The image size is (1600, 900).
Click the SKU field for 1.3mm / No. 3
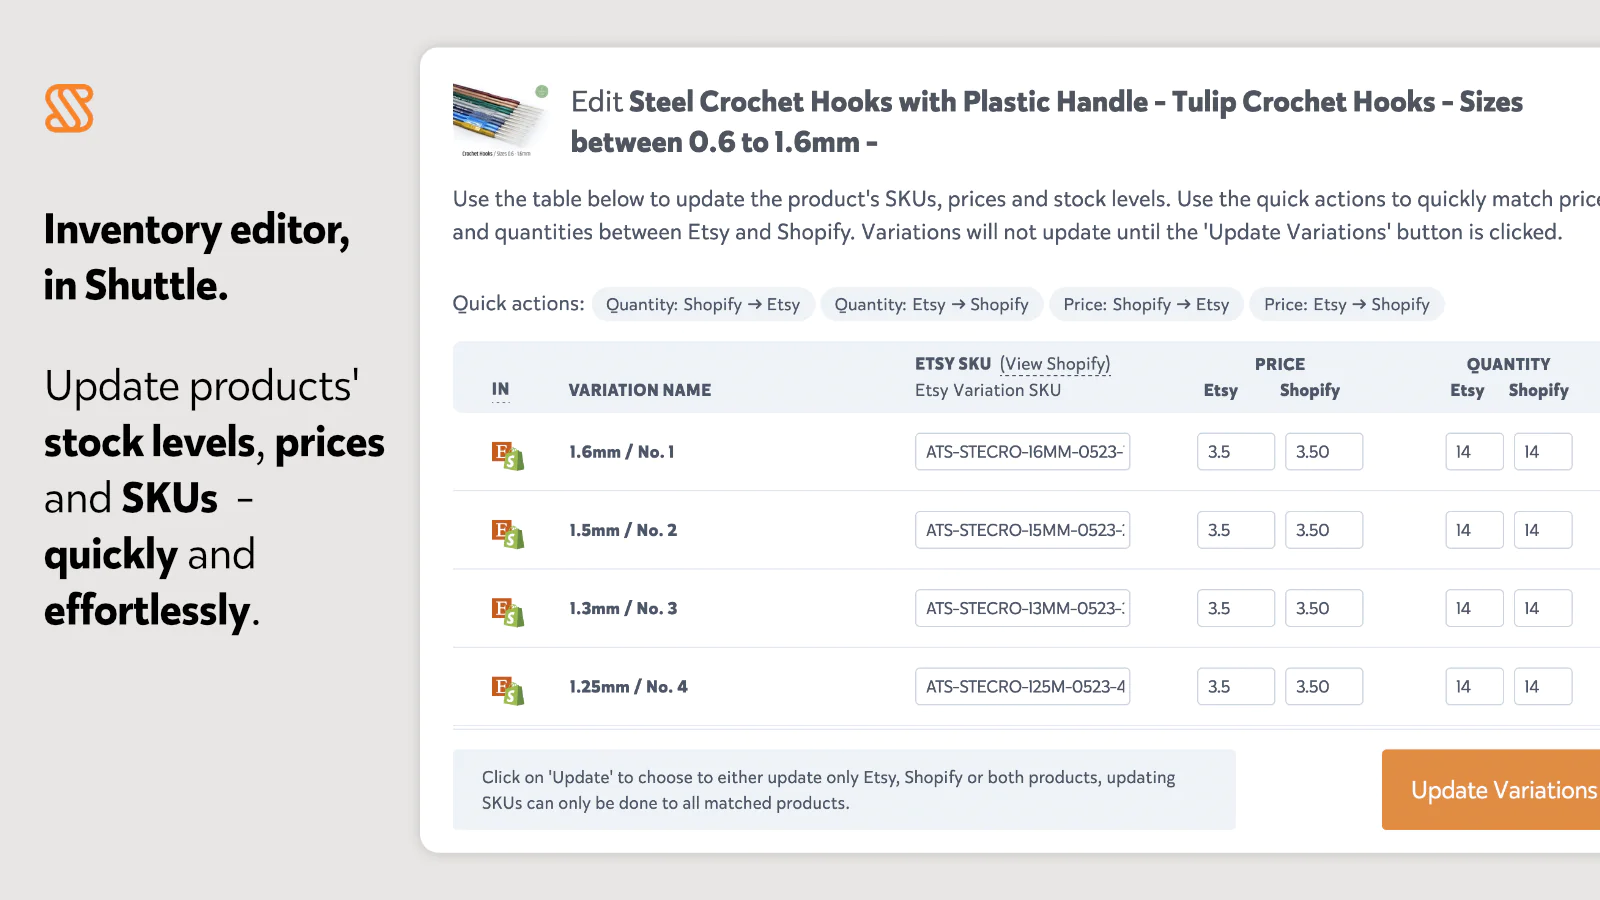(1022, 608)
